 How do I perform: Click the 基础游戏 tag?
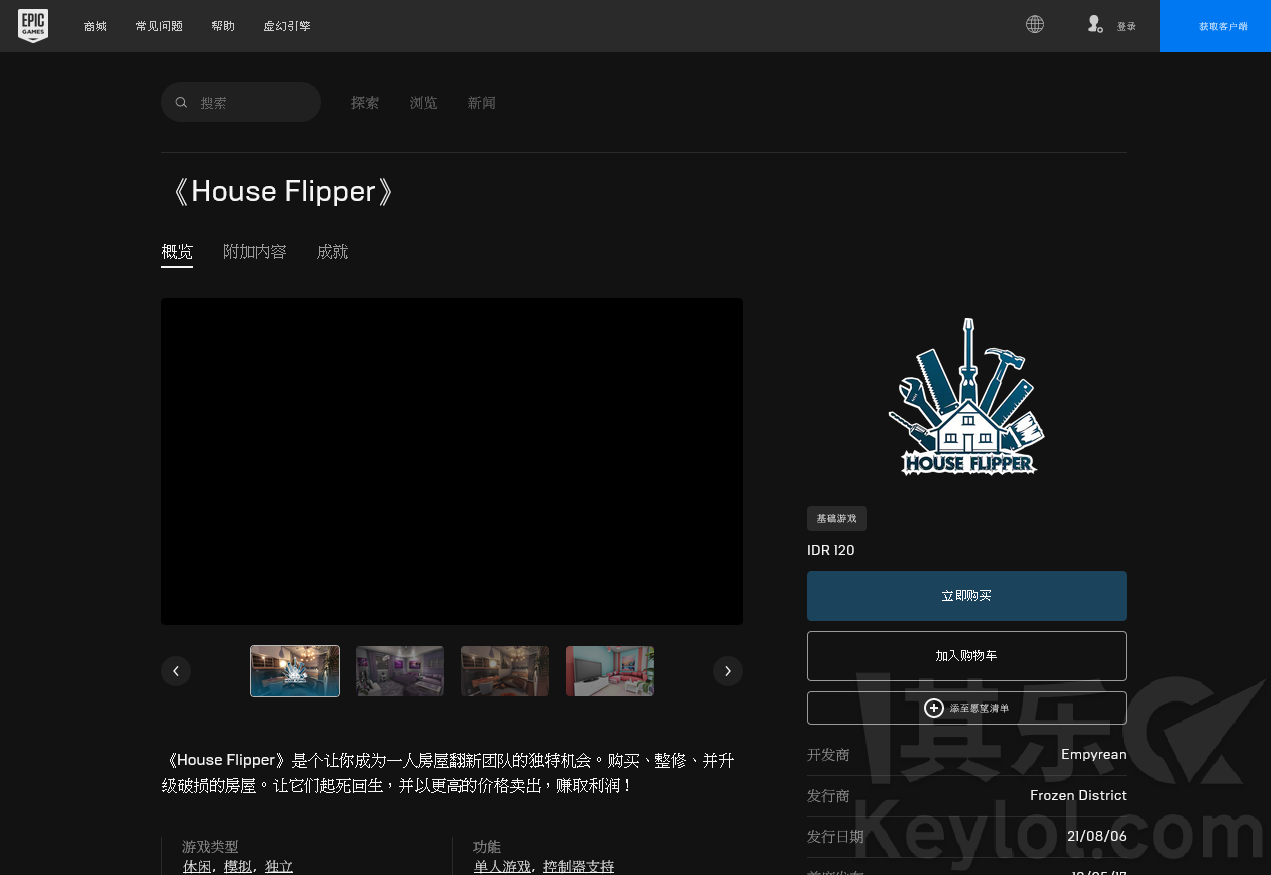tap(837, 518)
